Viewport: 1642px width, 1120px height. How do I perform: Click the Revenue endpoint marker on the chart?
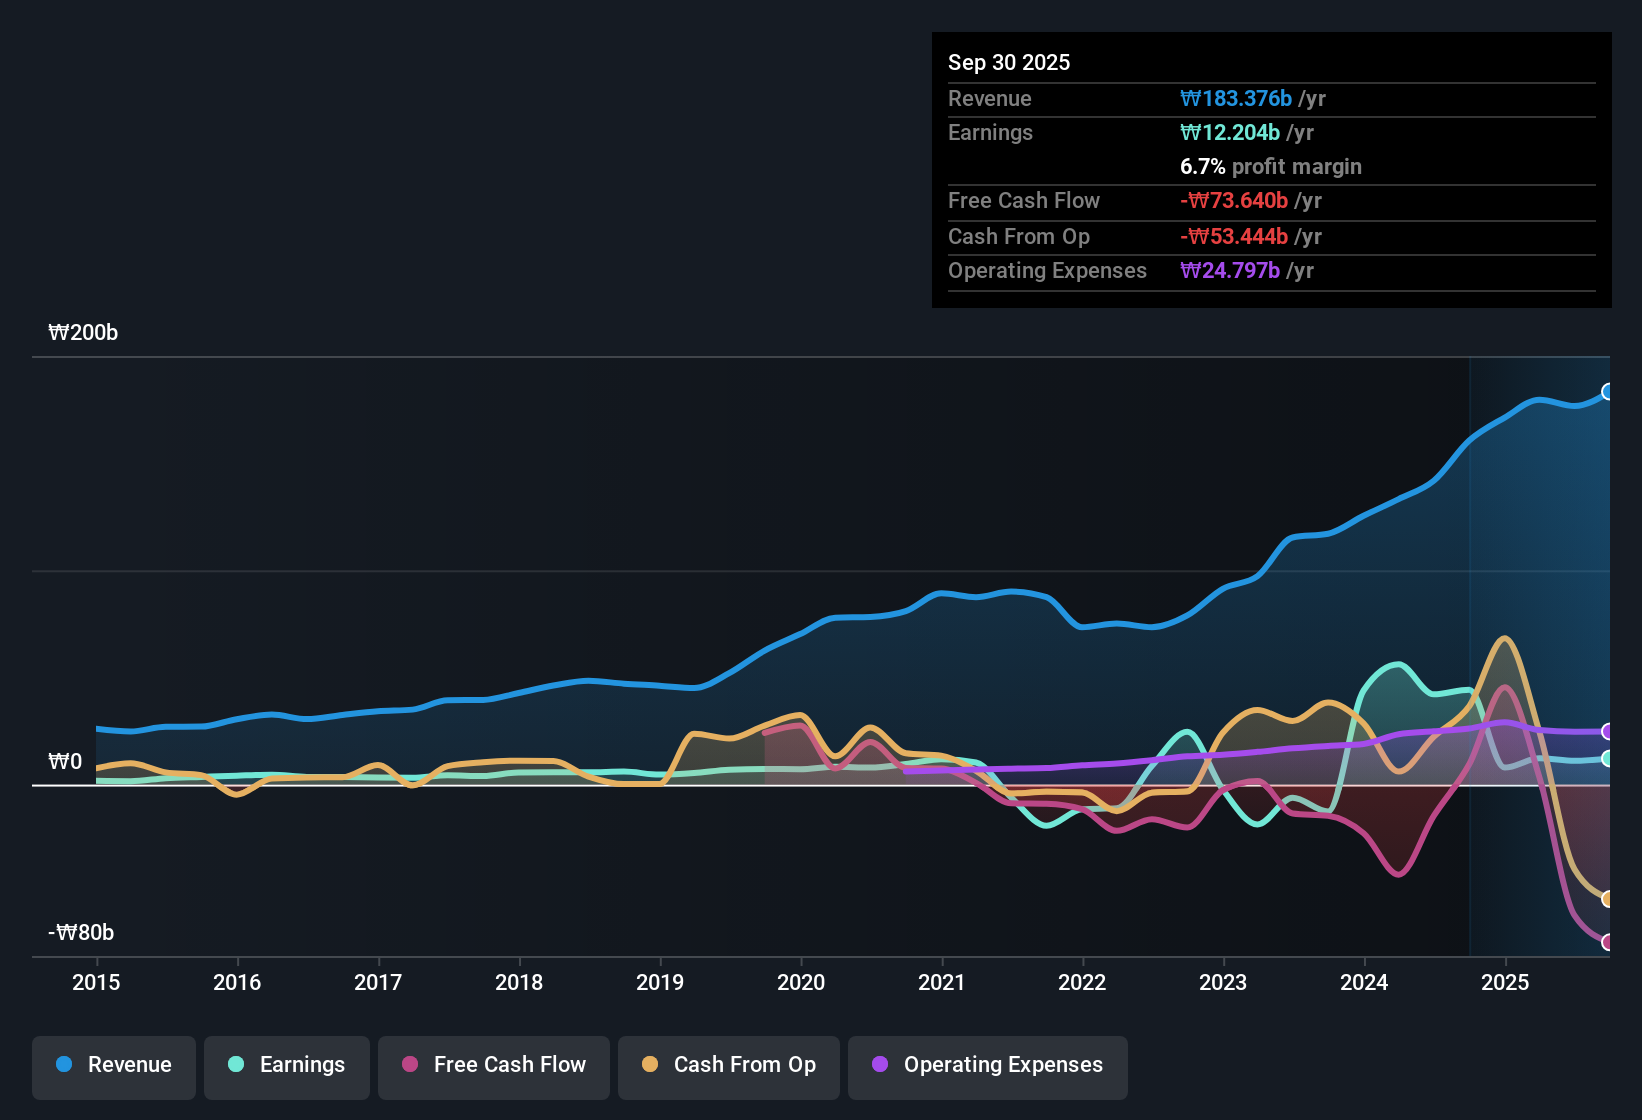pyautogui.click(x=1608, y=393)
